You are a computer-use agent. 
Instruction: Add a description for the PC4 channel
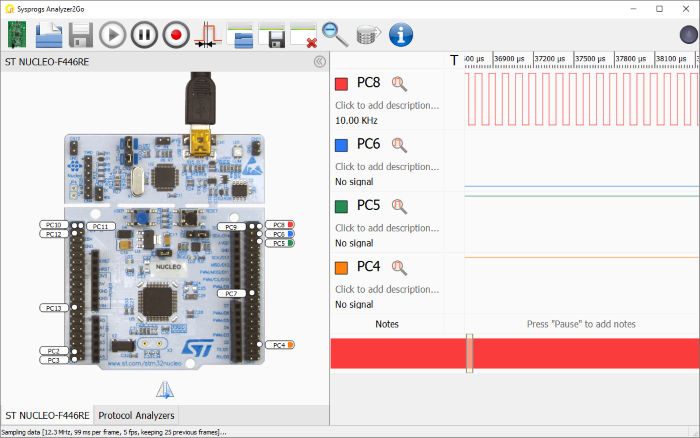point(387,289)
